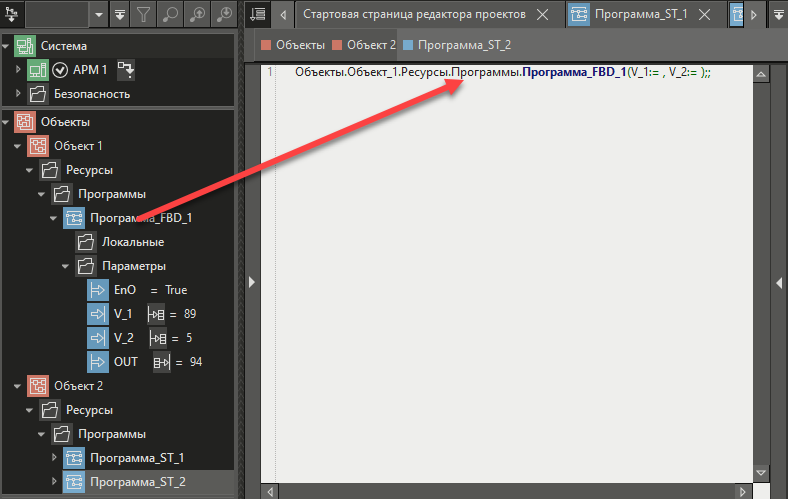Image resolution: width=788 pixels, height=499 pixels.
Task: Click the Объект 2 breadcrumb link
Action: coord(372,45)
